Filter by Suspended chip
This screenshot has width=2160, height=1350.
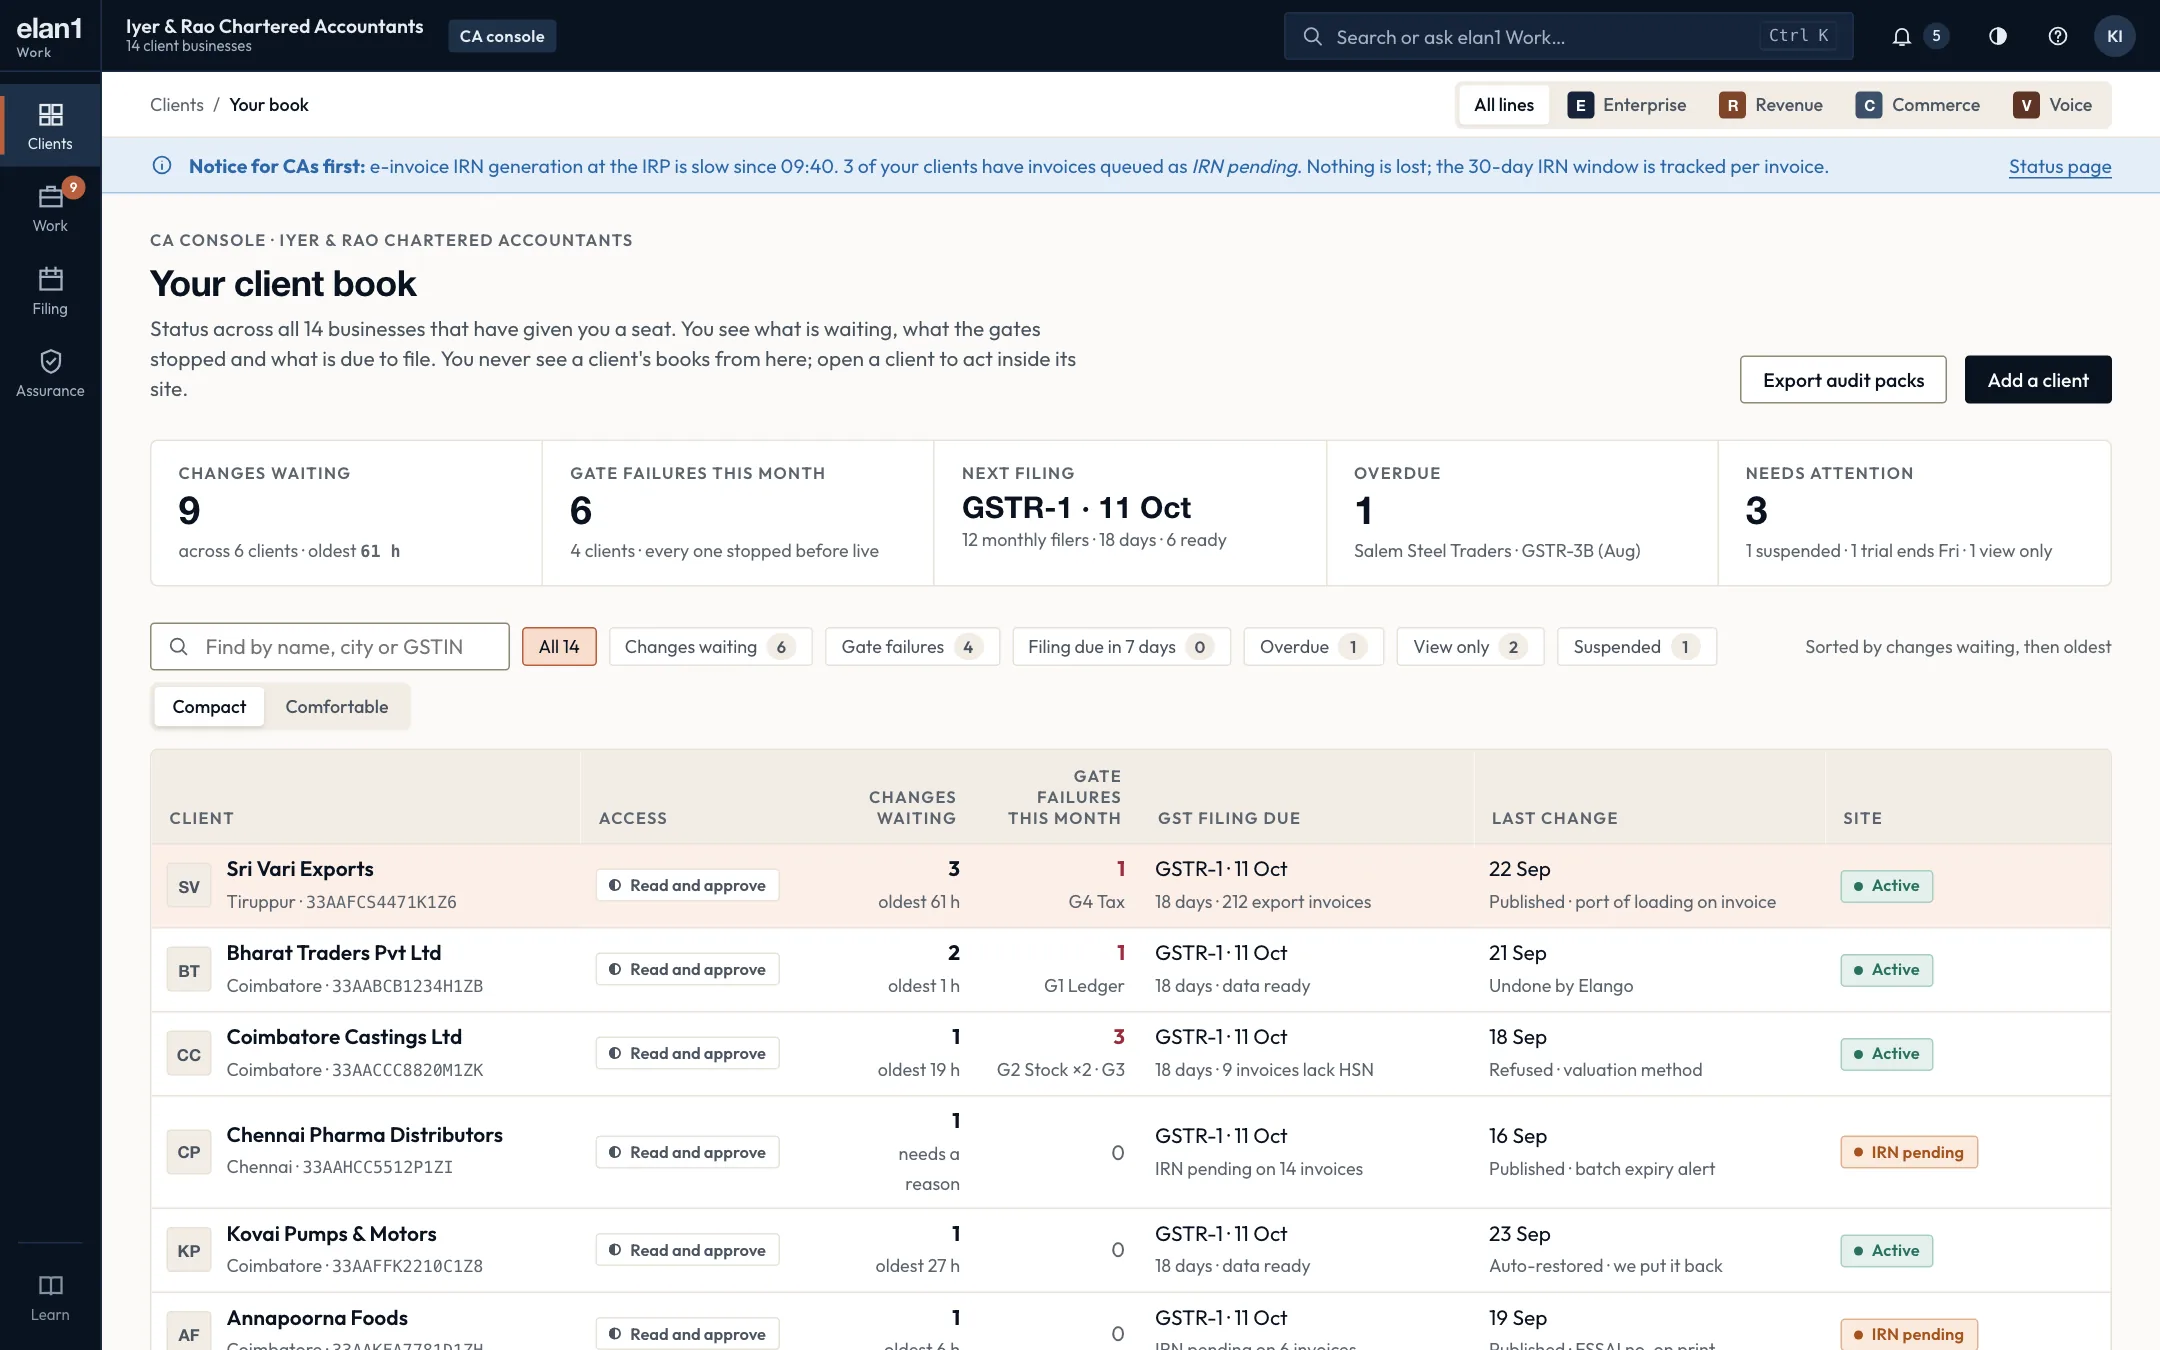click(x=1636, y=647)
